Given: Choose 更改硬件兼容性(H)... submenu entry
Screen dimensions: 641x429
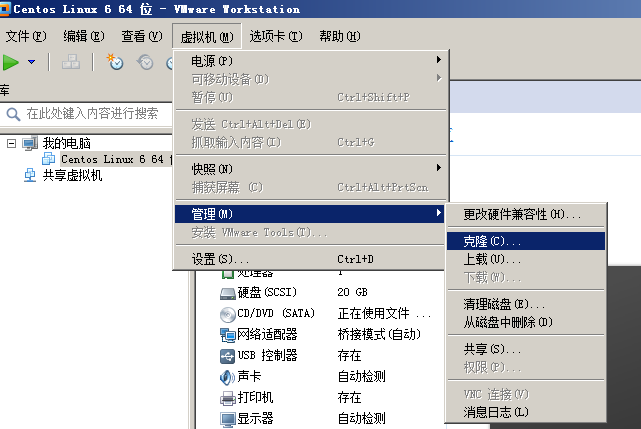Looking at the screenshot, I should pyautogui.click(x=526, y=214).
